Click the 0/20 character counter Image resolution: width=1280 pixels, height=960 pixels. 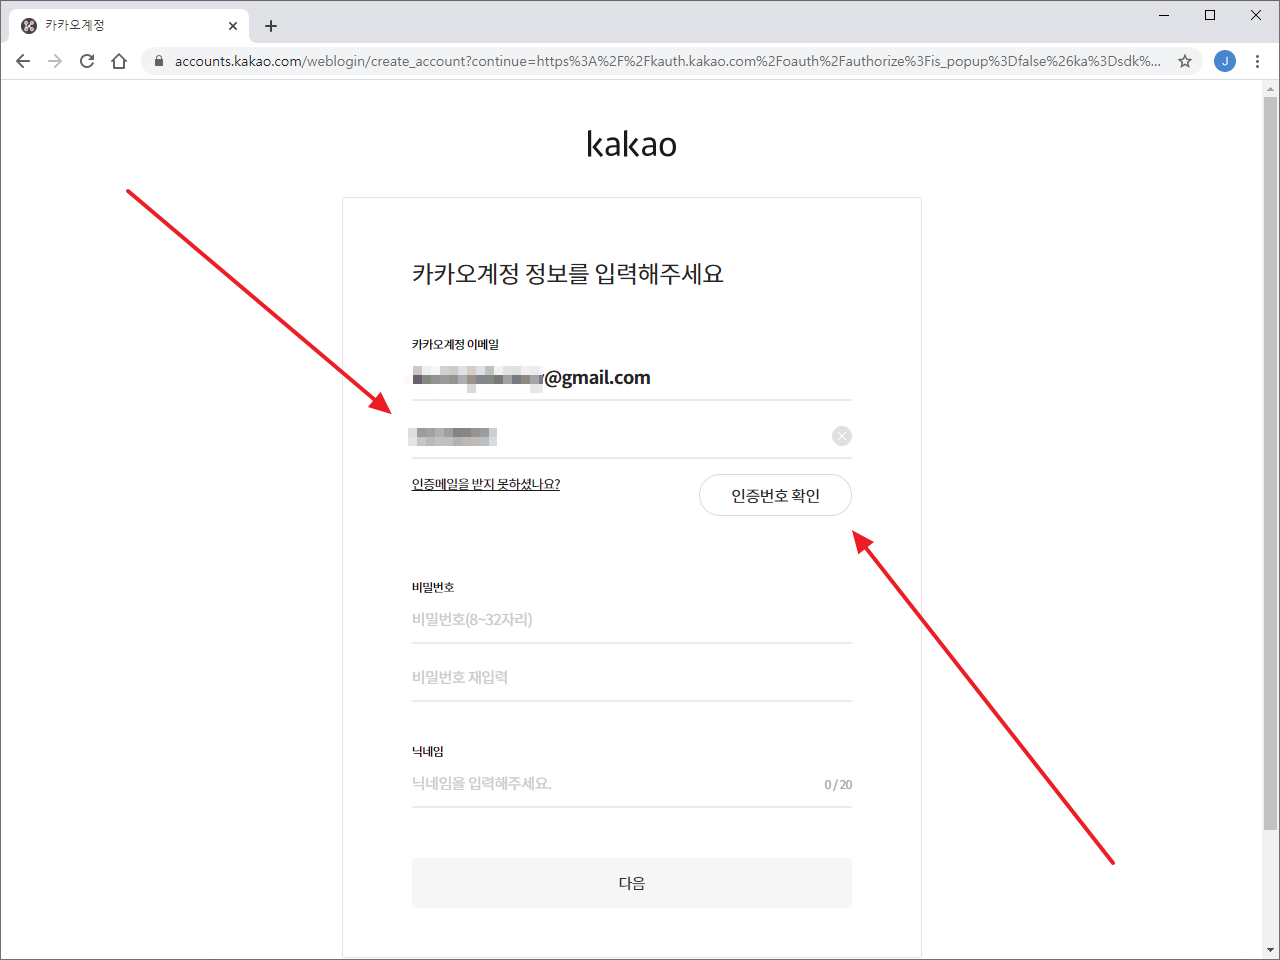point(838,785)
